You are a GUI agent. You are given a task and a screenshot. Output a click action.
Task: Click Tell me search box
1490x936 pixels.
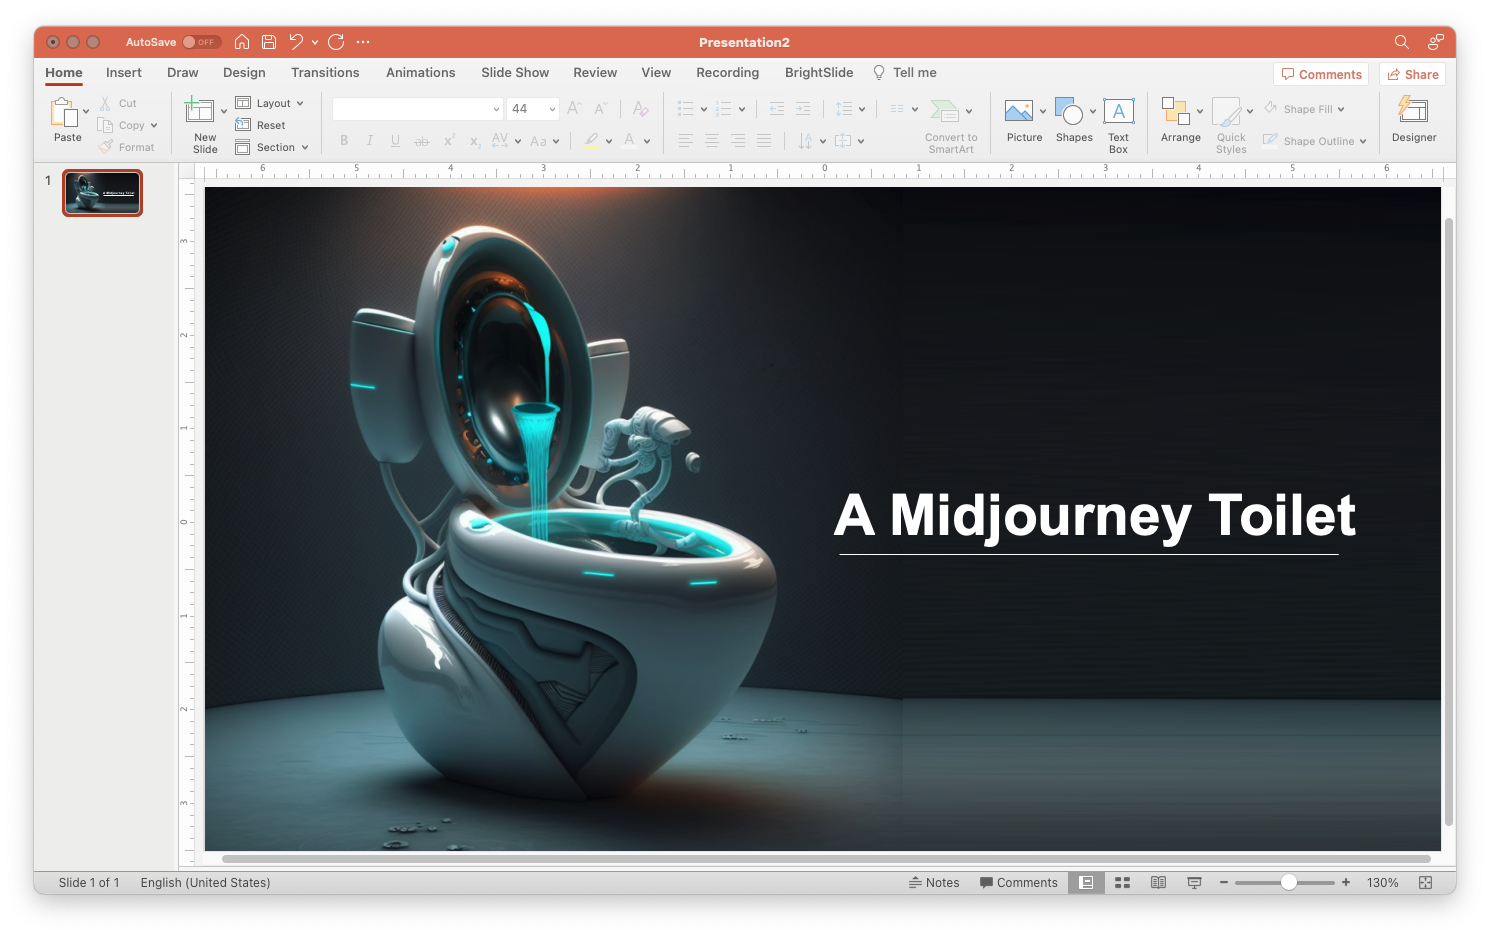coord(905,72)
